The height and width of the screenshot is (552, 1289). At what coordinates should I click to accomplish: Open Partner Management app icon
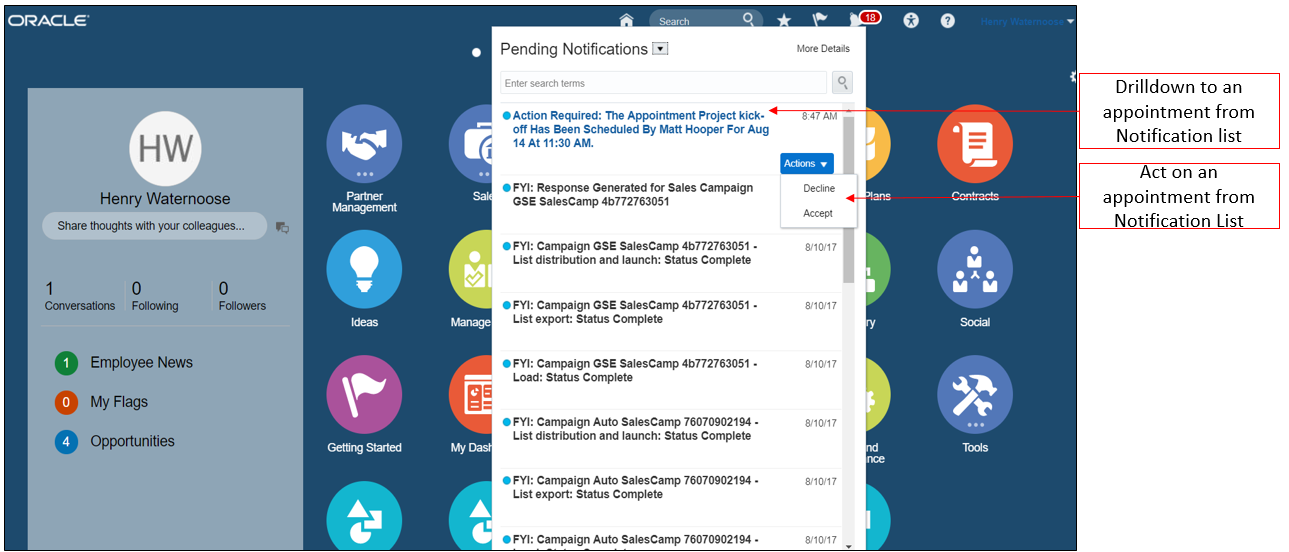364,143
